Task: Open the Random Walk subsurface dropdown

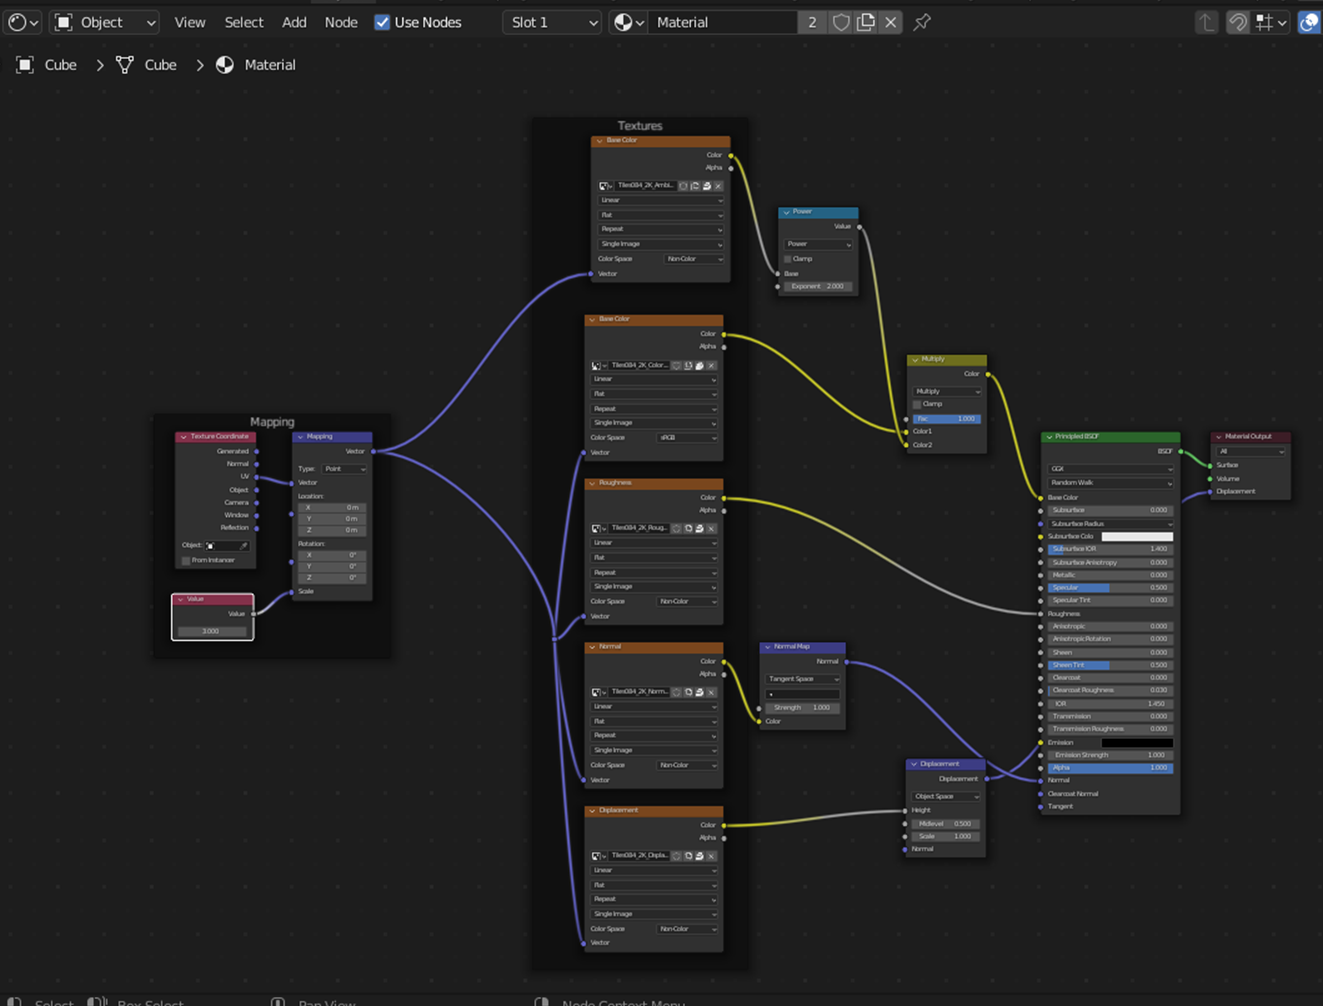Action: 1110,483
